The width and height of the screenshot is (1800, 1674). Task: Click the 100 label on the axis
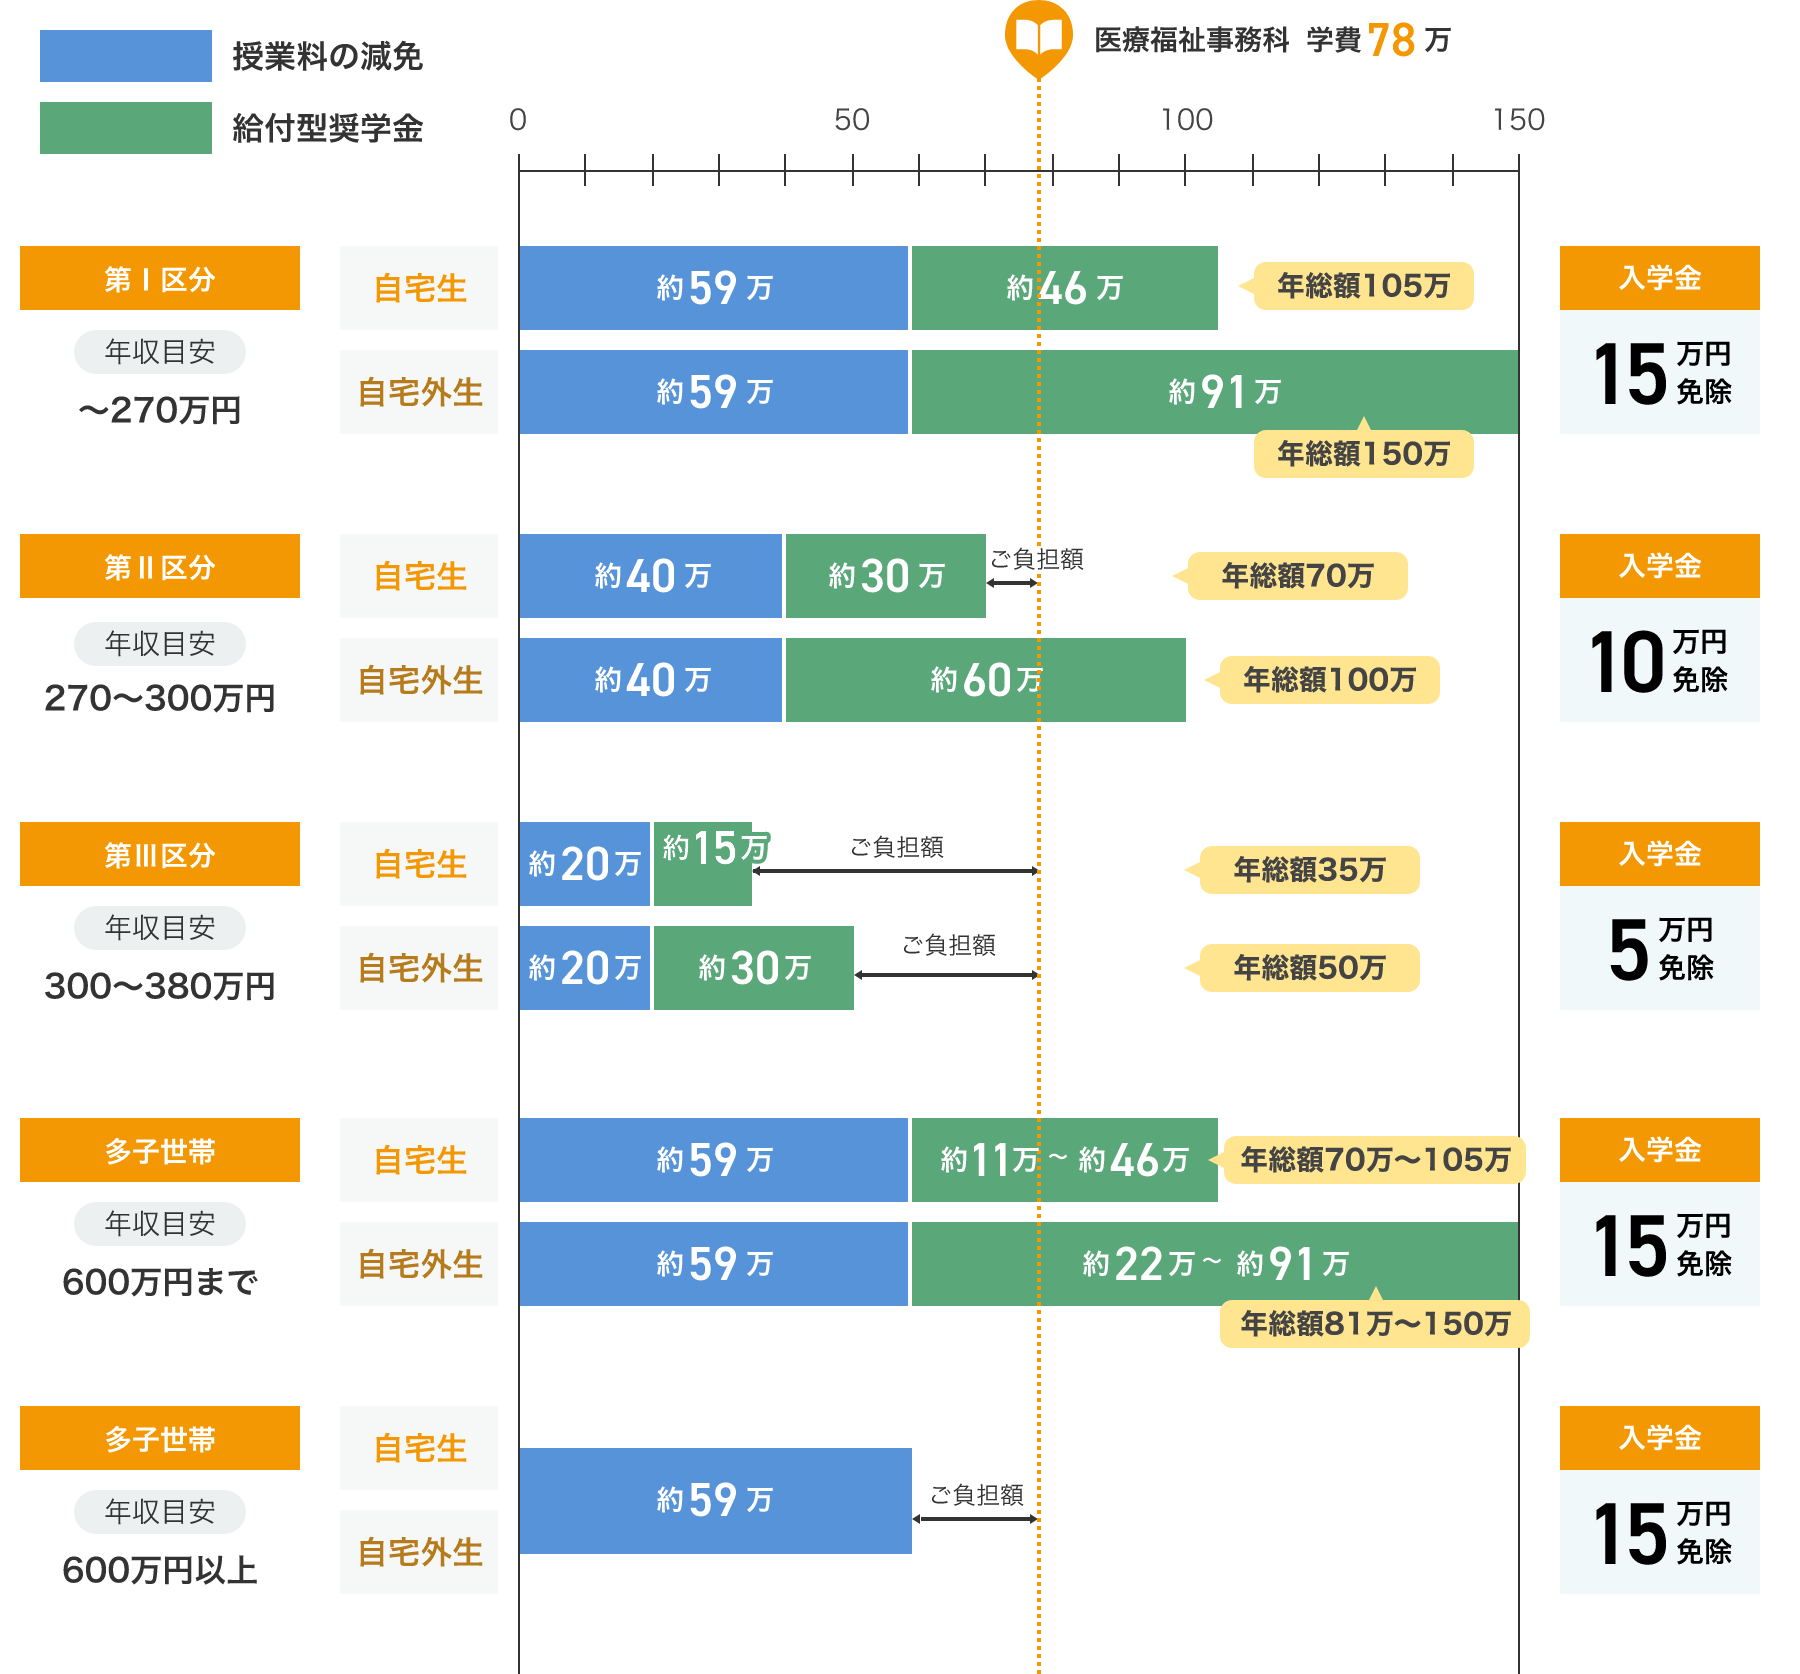[1186, 120]
